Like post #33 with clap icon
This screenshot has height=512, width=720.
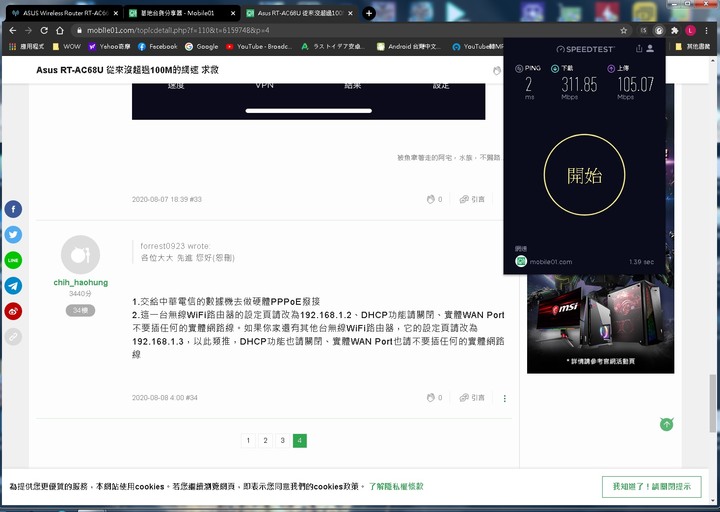(x=431, y=199)
